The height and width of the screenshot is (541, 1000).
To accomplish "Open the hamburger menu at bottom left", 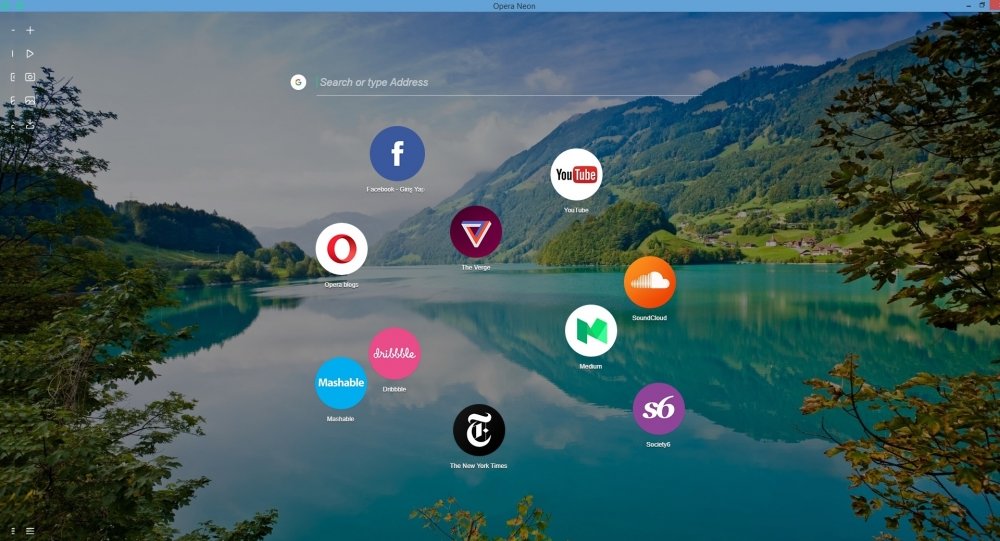I will pos(30,530).
